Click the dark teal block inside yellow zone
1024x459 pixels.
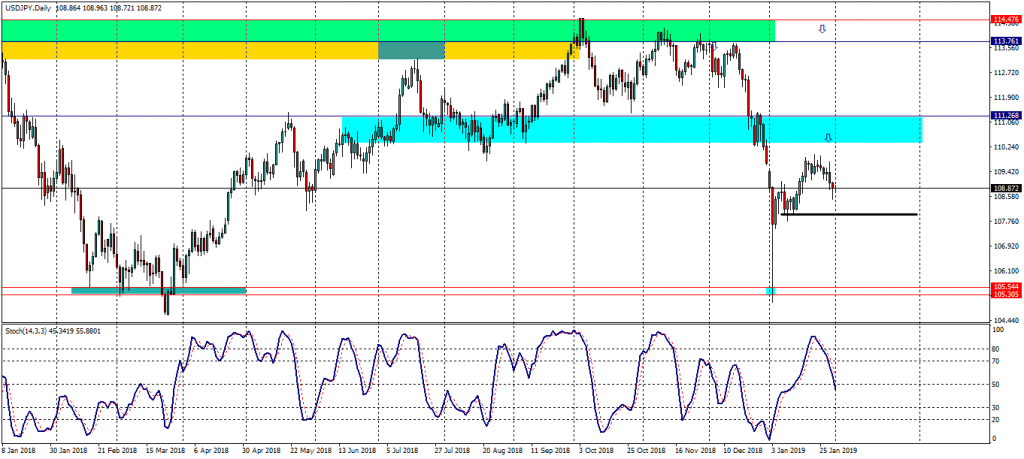[x=411, y=50]
